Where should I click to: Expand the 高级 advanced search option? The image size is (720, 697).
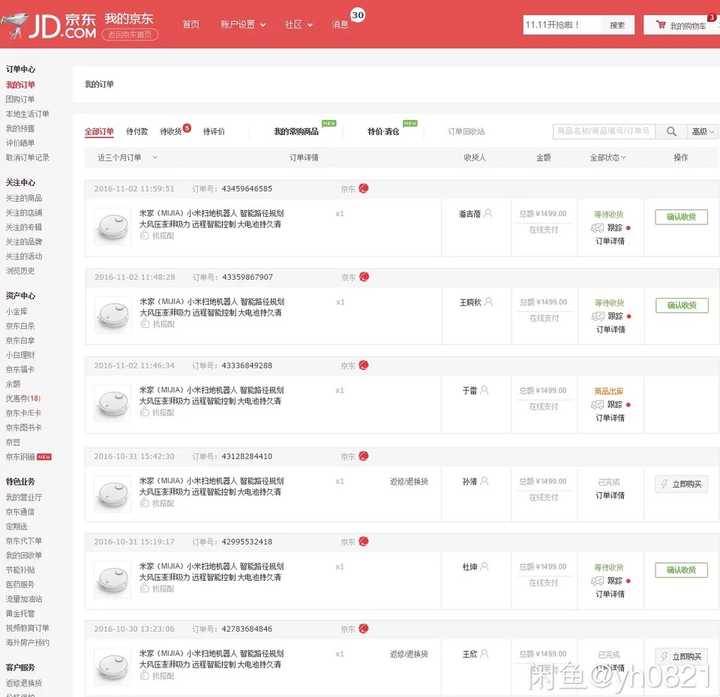[703, 132]
